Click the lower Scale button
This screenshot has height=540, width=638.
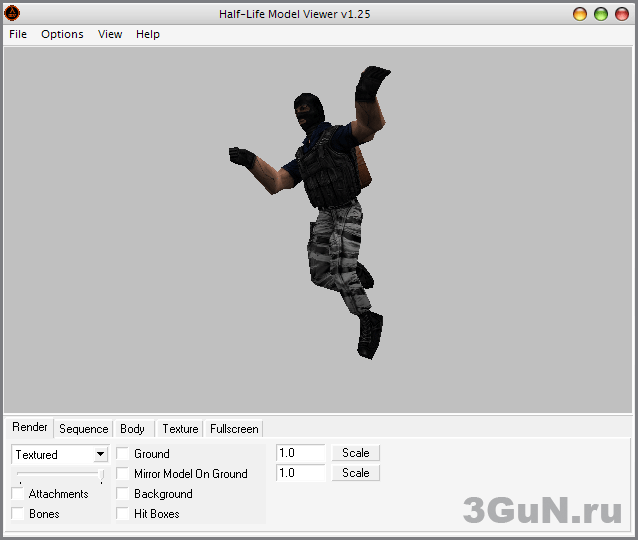coord(356,473)
